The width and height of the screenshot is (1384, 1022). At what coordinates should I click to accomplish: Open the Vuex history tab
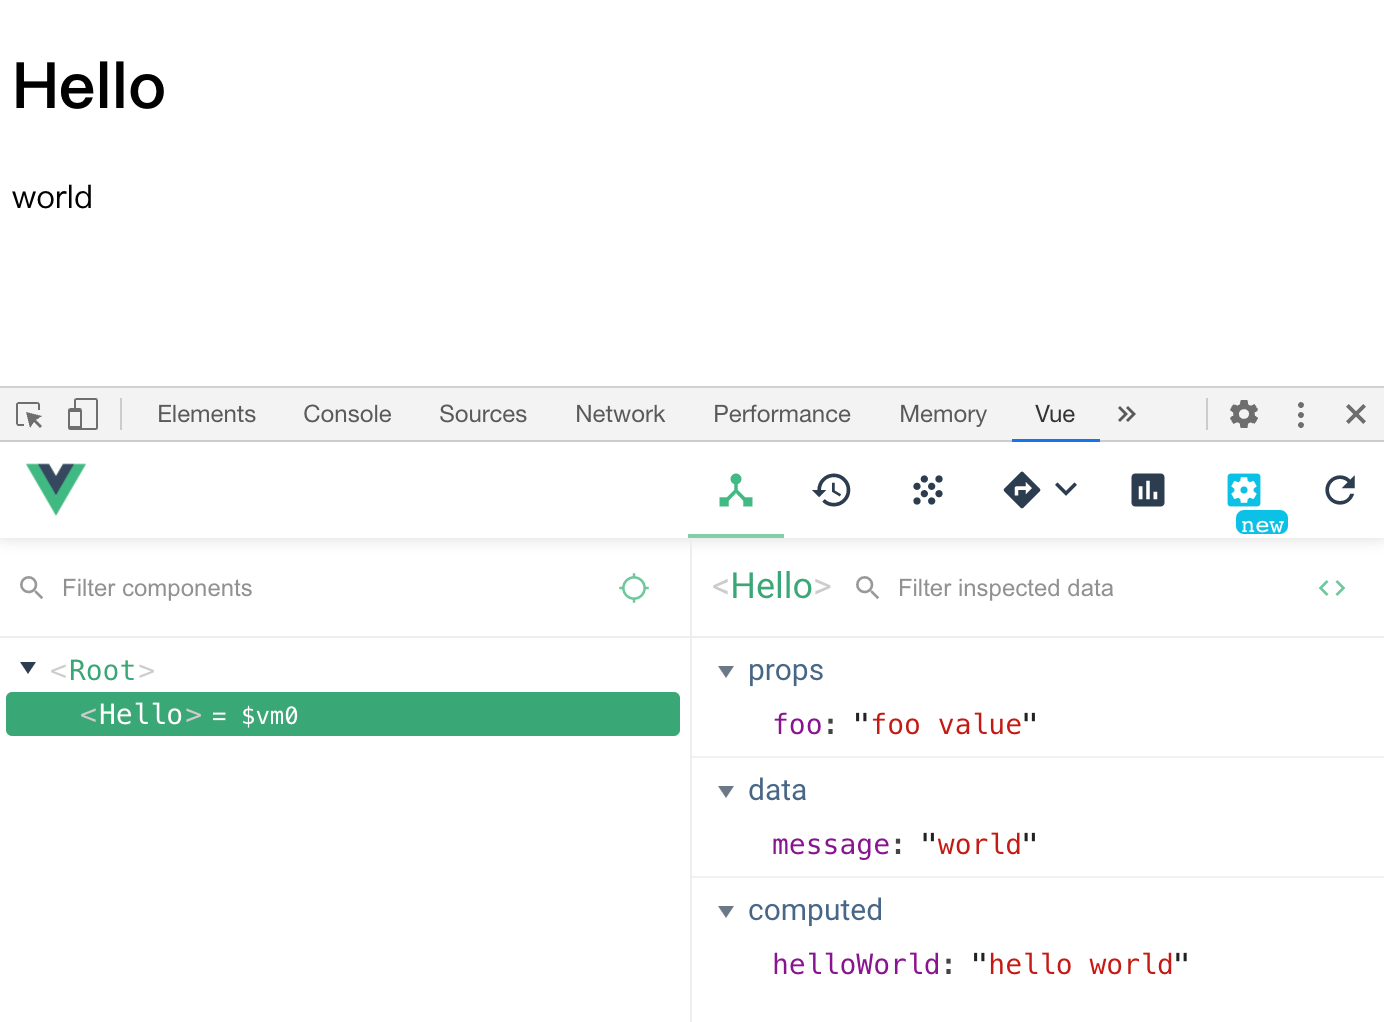[x=832, y=491]
